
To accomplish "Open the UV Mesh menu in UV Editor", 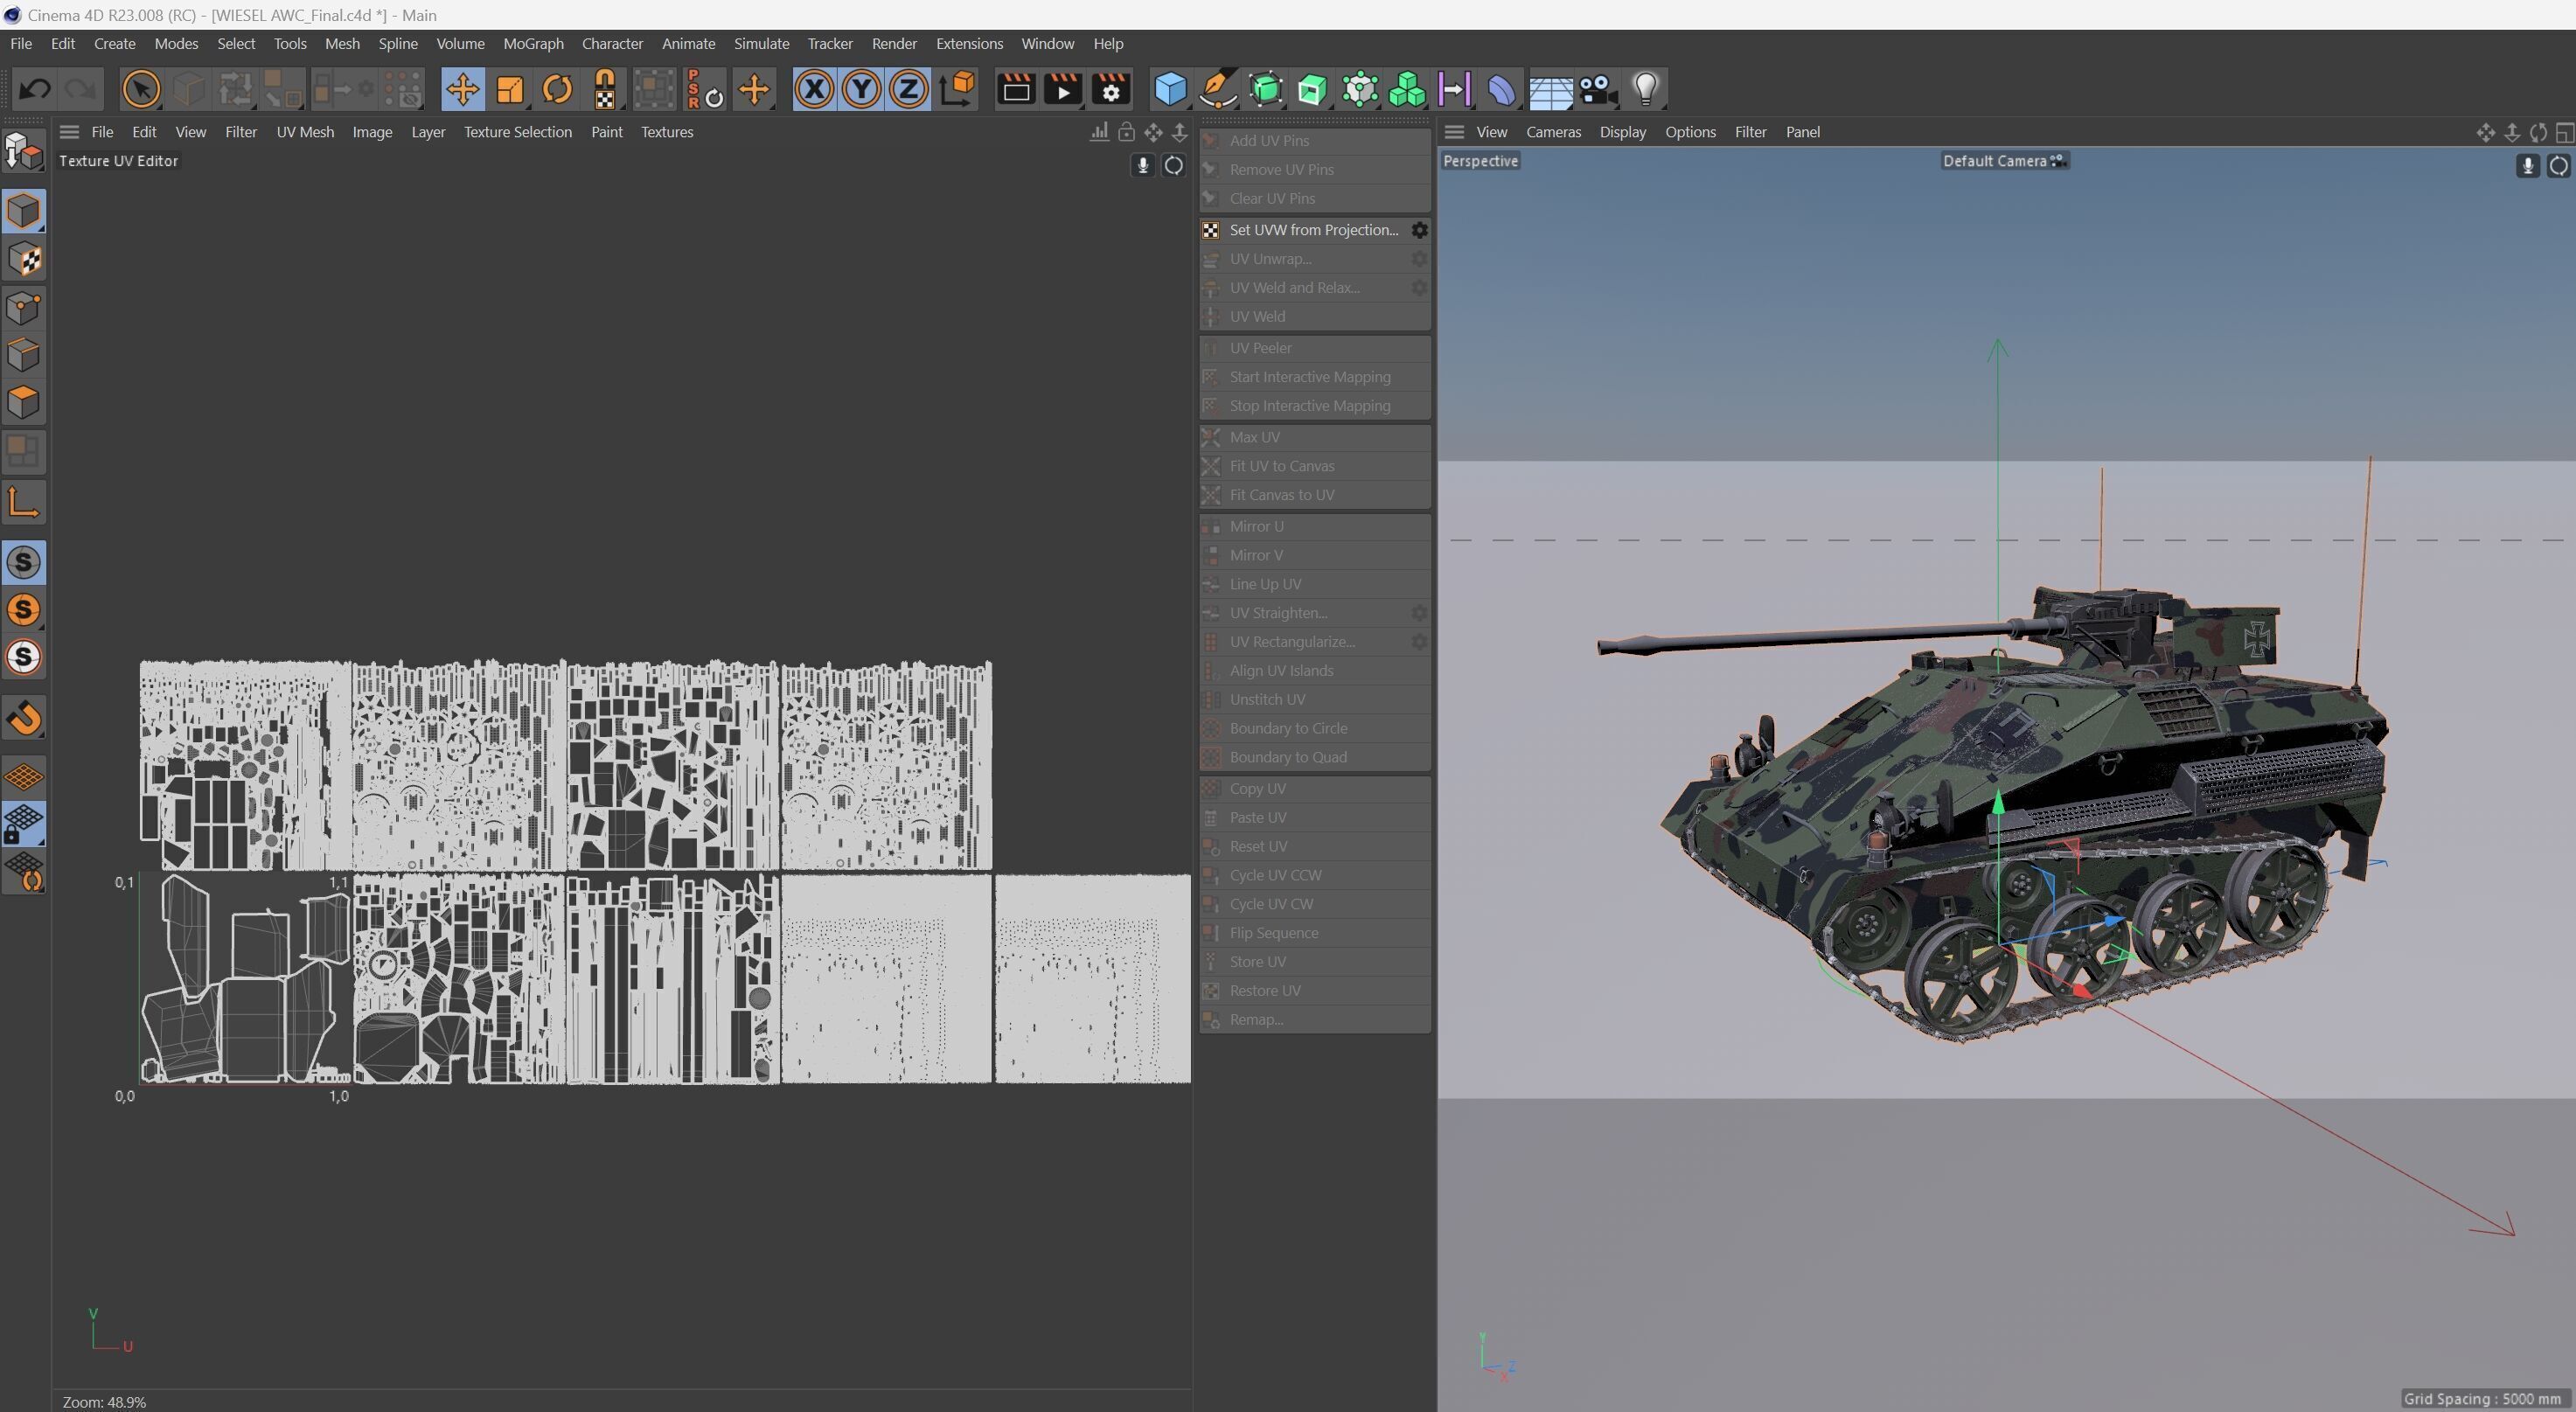I will click(305, 132).
